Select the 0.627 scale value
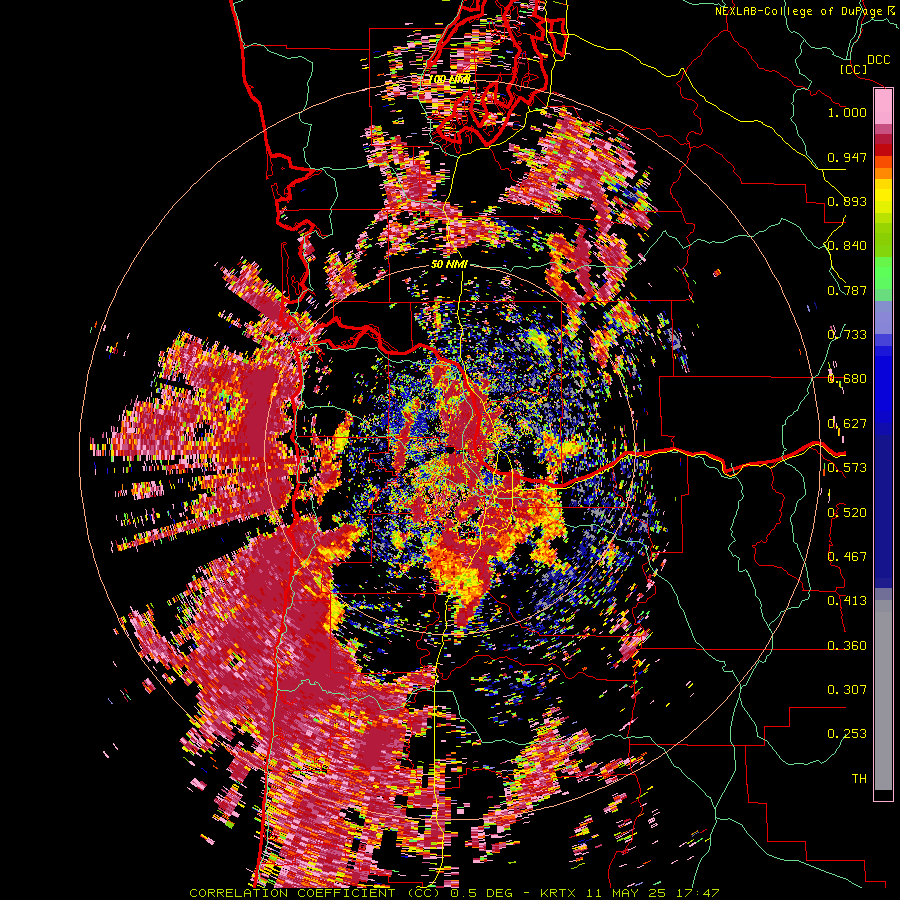This screenshot has width=900, height=900. coord(847,424)
